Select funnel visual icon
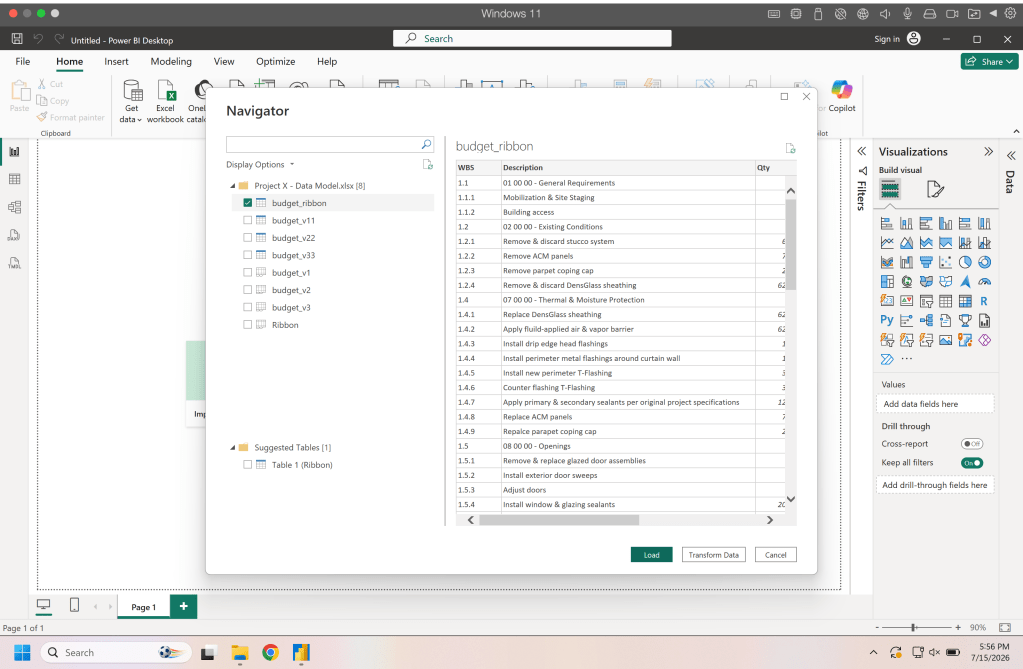This screenshot has width=1023, height=669. [926, 262]
